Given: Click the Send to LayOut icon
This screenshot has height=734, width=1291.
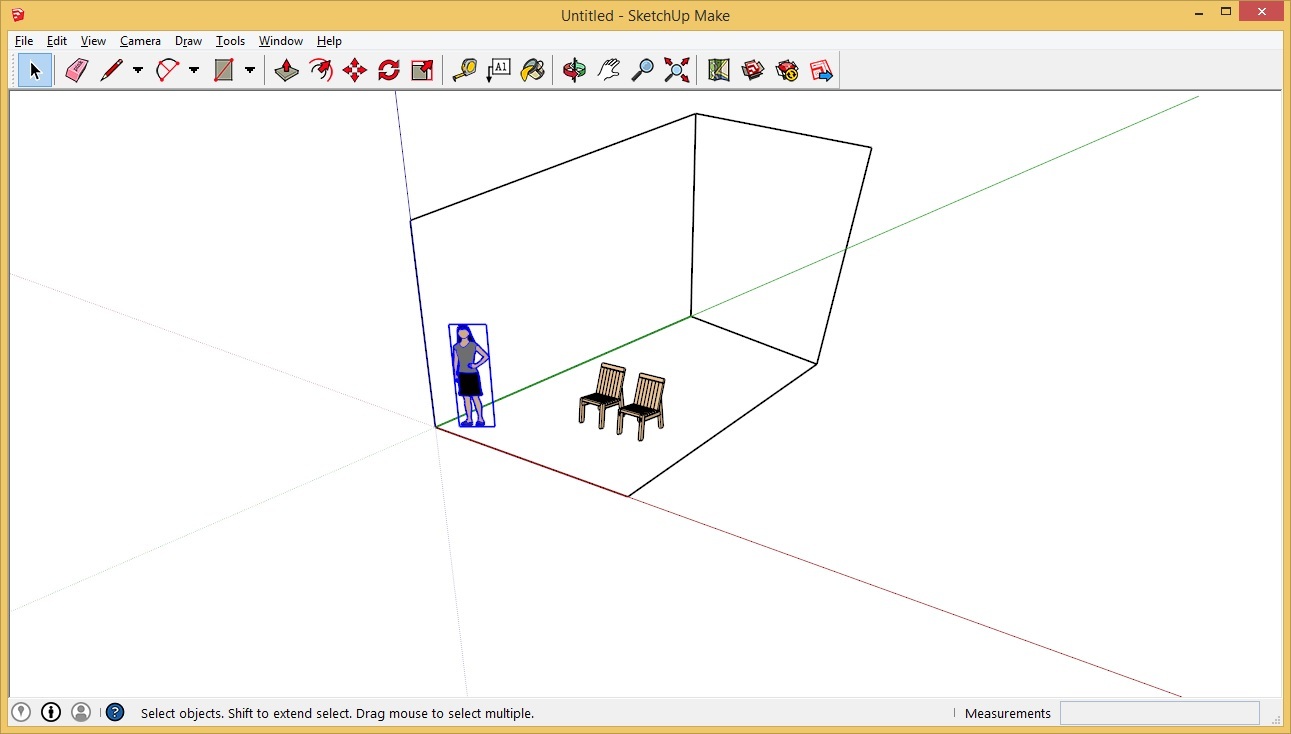Looking at the screenshot, I should [821, 70].
